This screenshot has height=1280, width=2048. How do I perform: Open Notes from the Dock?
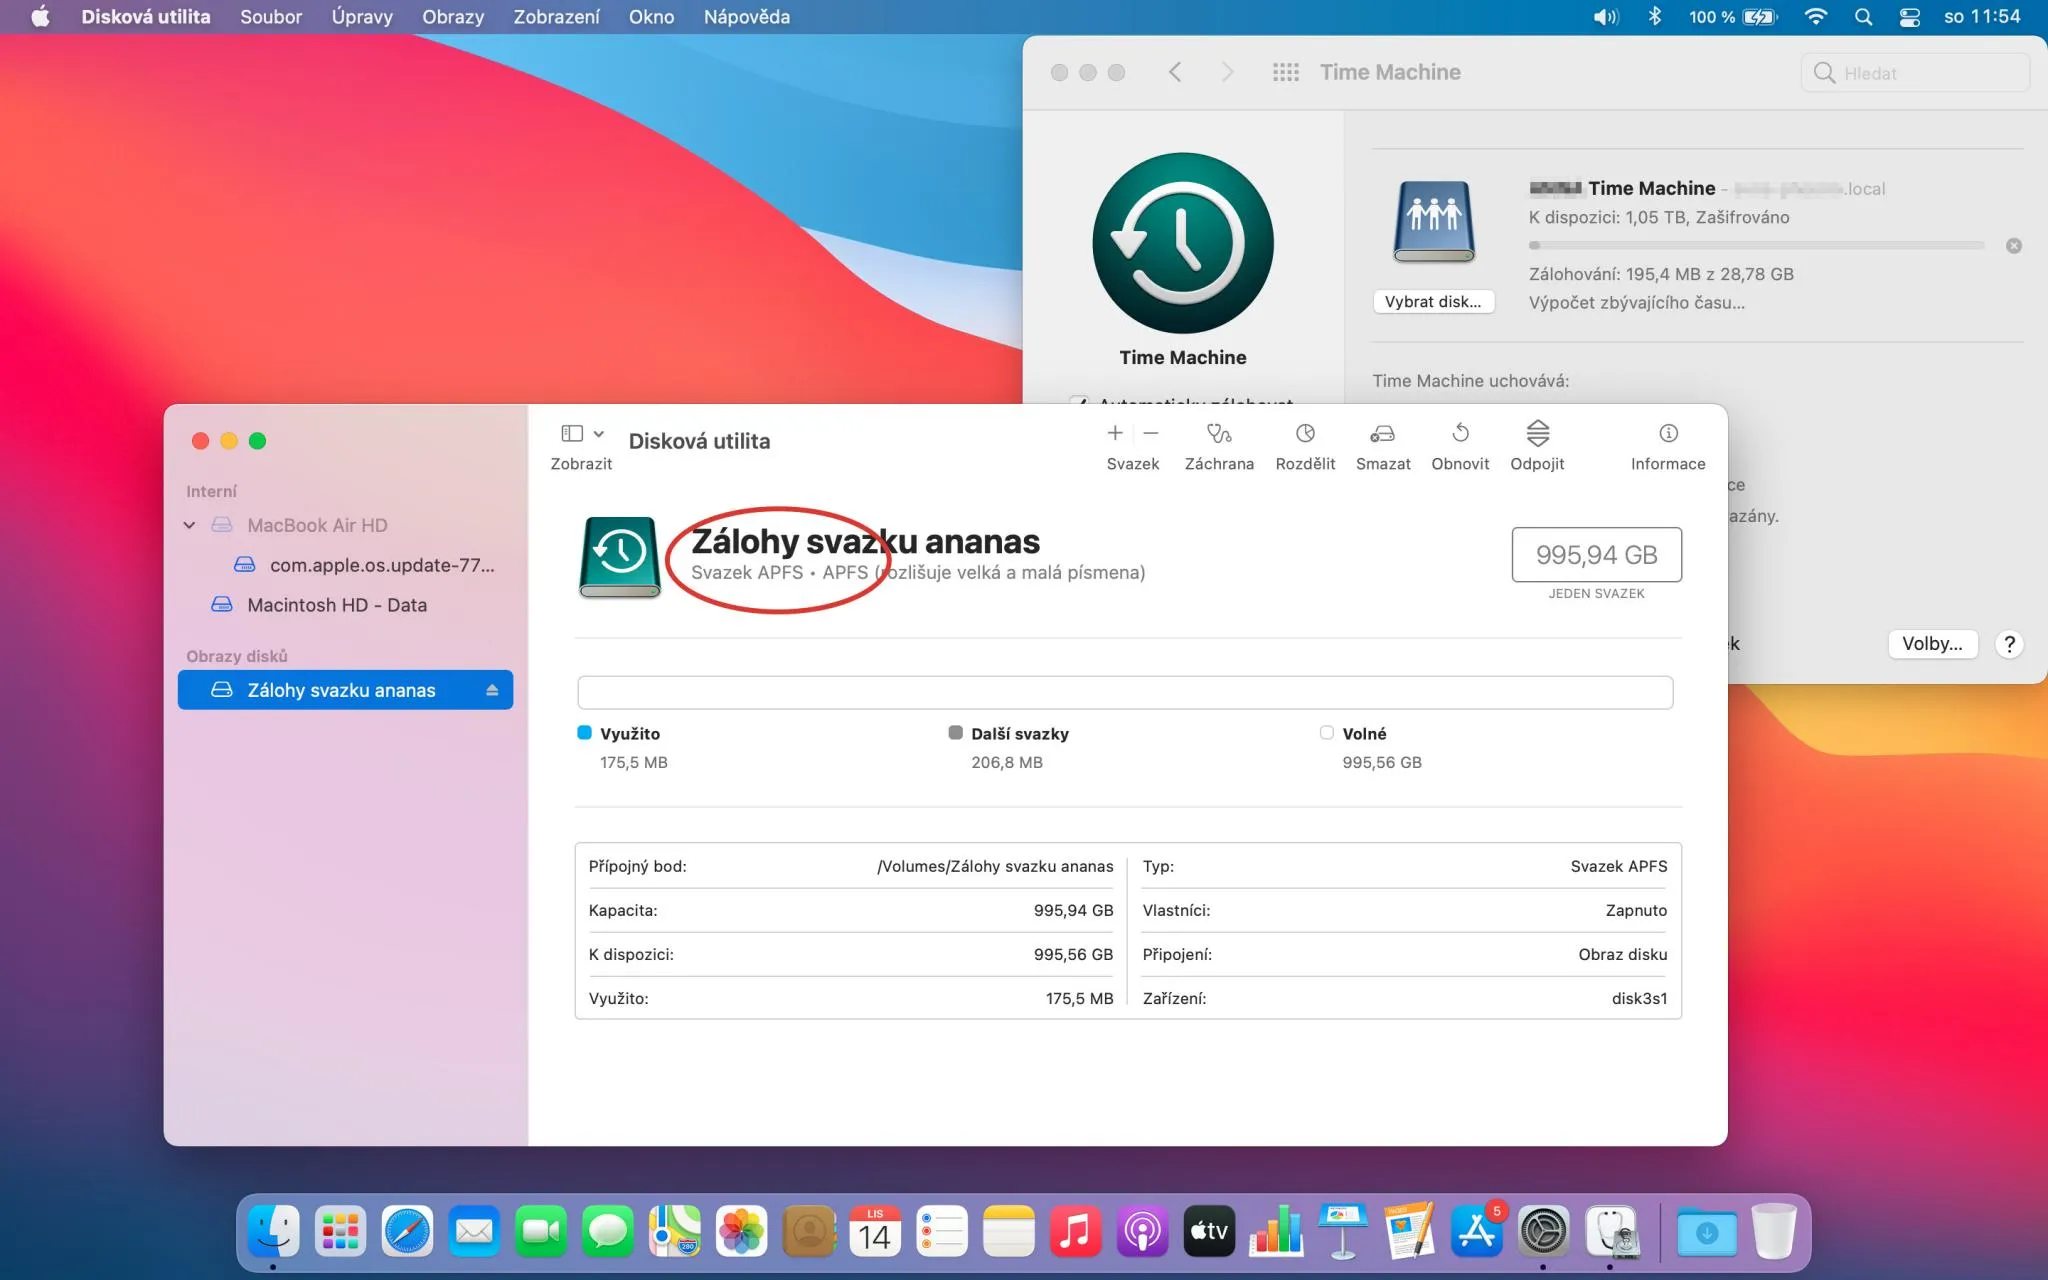(1009, 1231)
